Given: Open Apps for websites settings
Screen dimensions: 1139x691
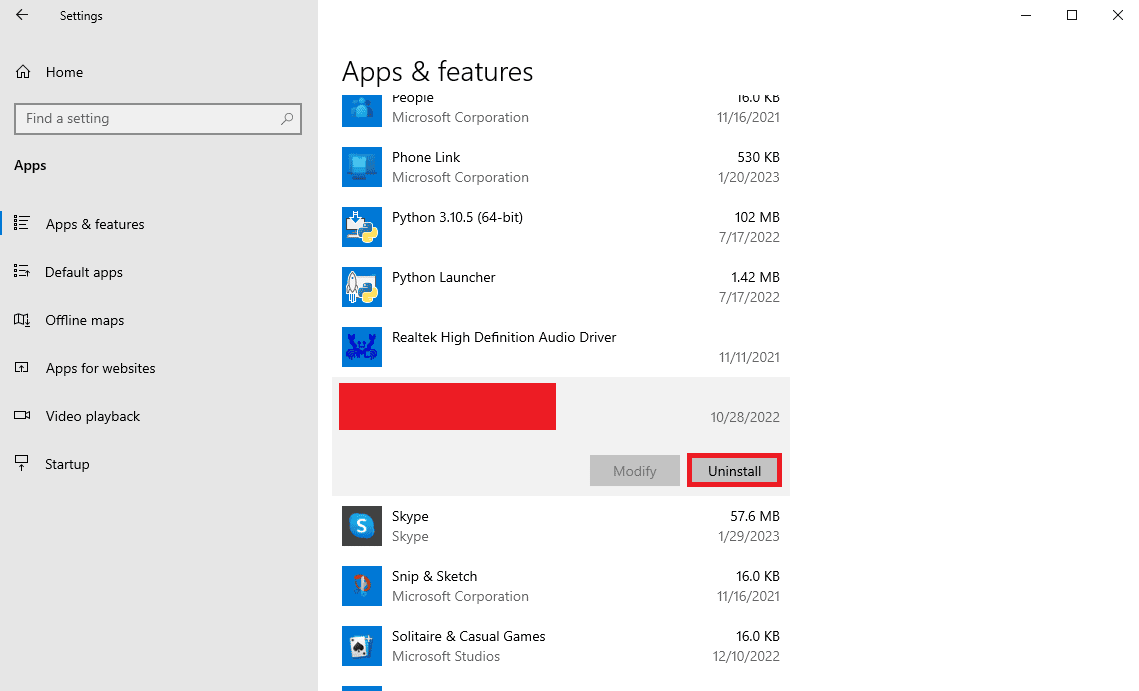Looking at the screenshot, I should [x=100, y=368].
